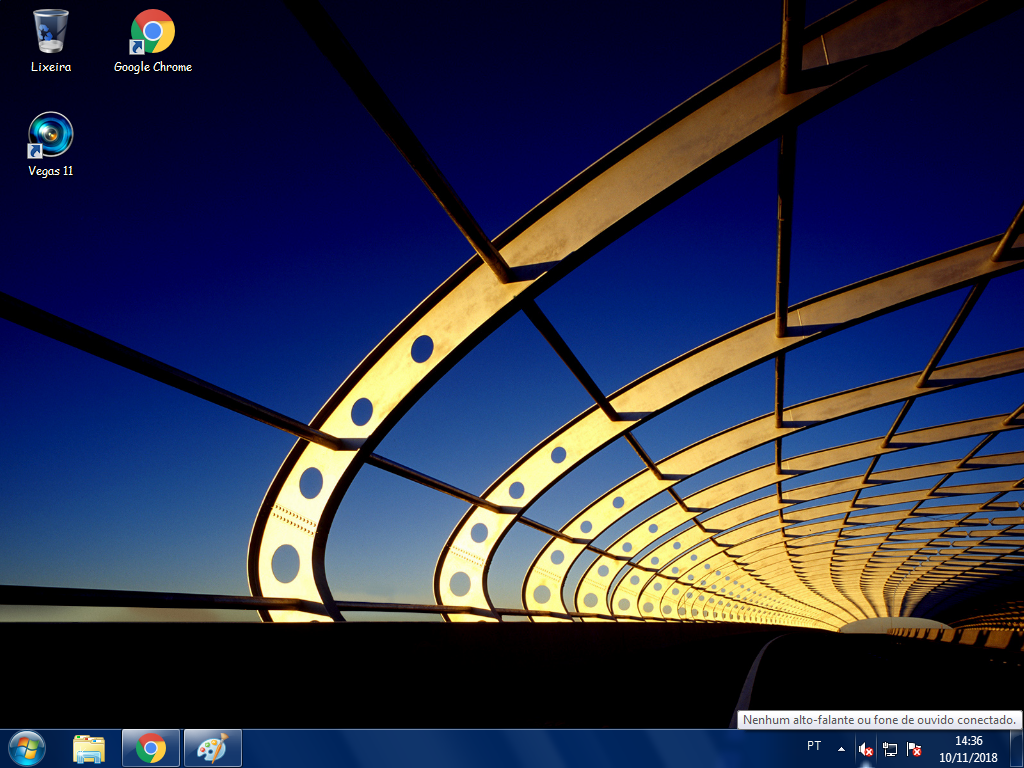Click the empty taskbar area beside Paint
The height and width of the screenshot is (768, 1024).
click(x=500, y=748)
